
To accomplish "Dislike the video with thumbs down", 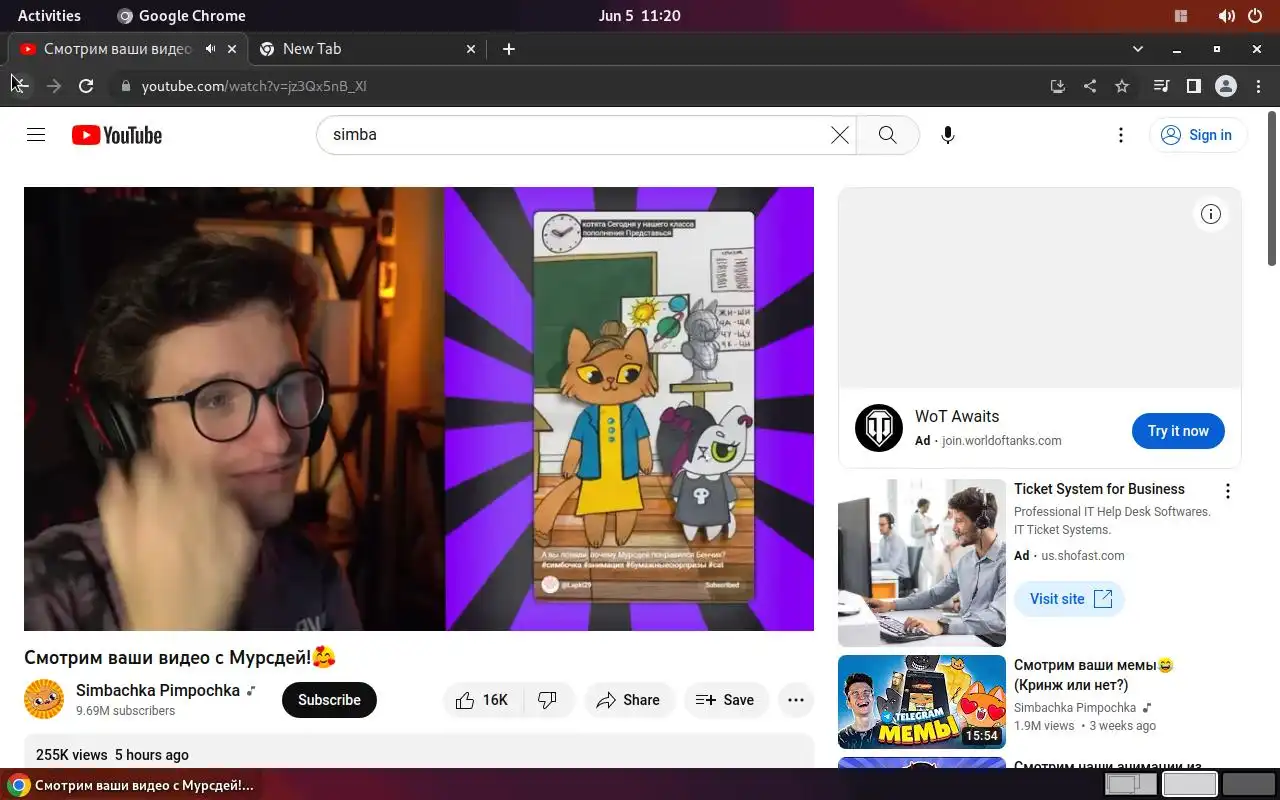I will pyautogui.click(x=548, y=700).
